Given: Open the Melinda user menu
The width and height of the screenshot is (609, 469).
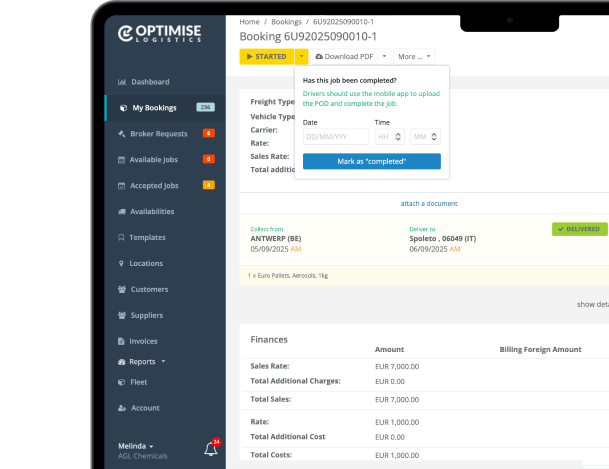Looking at the screenshot, I should coord(136,445).
